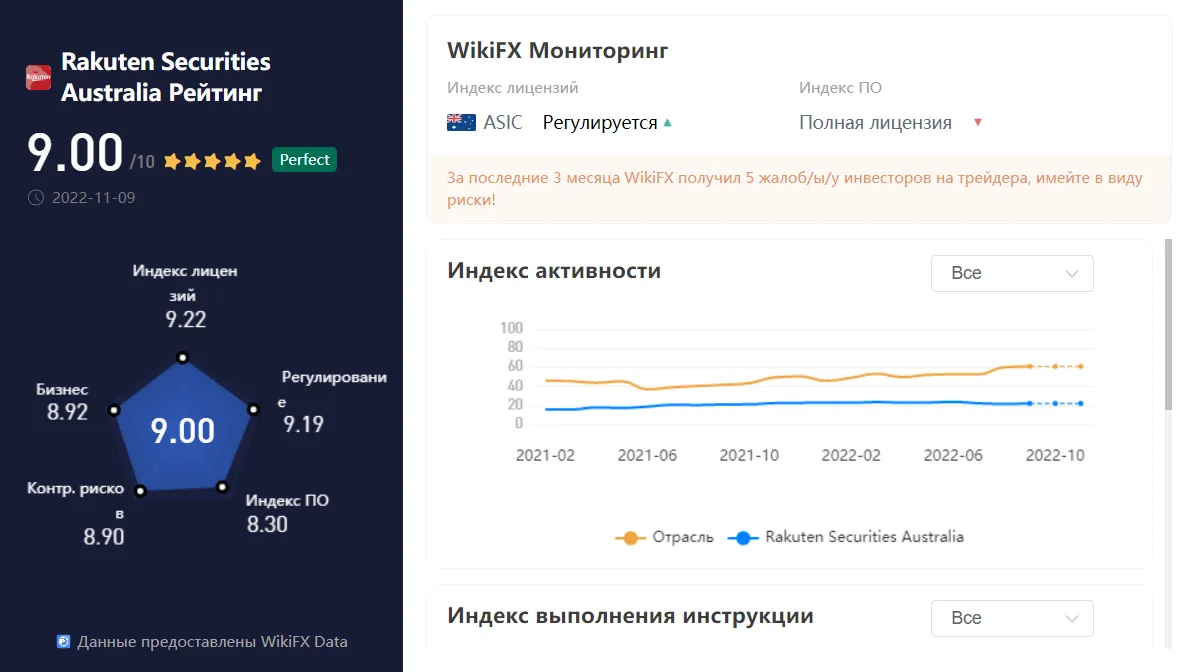
Task: Open the Все dropdown for Индекс выполнения инструкции
Action: [x=1012, y=618]
